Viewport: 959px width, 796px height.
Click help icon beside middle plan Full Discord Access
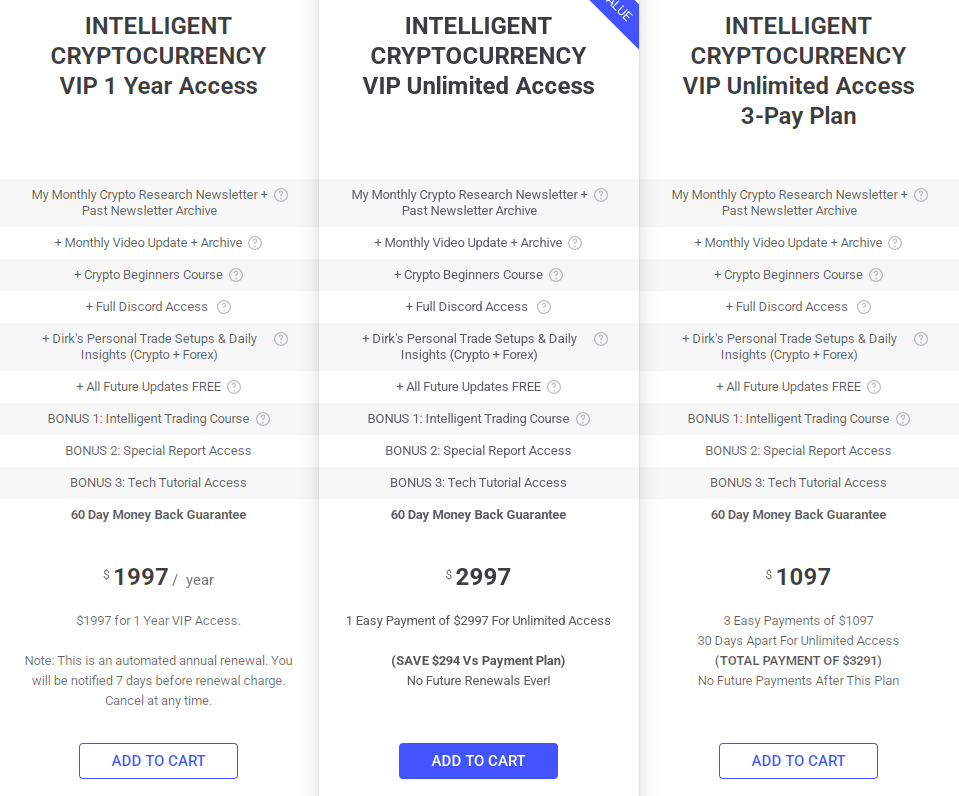(544, 307)
